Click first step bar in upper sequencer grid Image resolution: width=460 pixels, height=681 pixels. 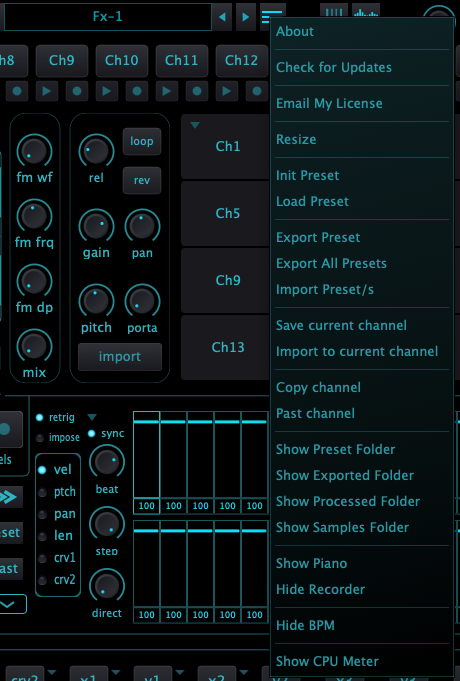146,454
